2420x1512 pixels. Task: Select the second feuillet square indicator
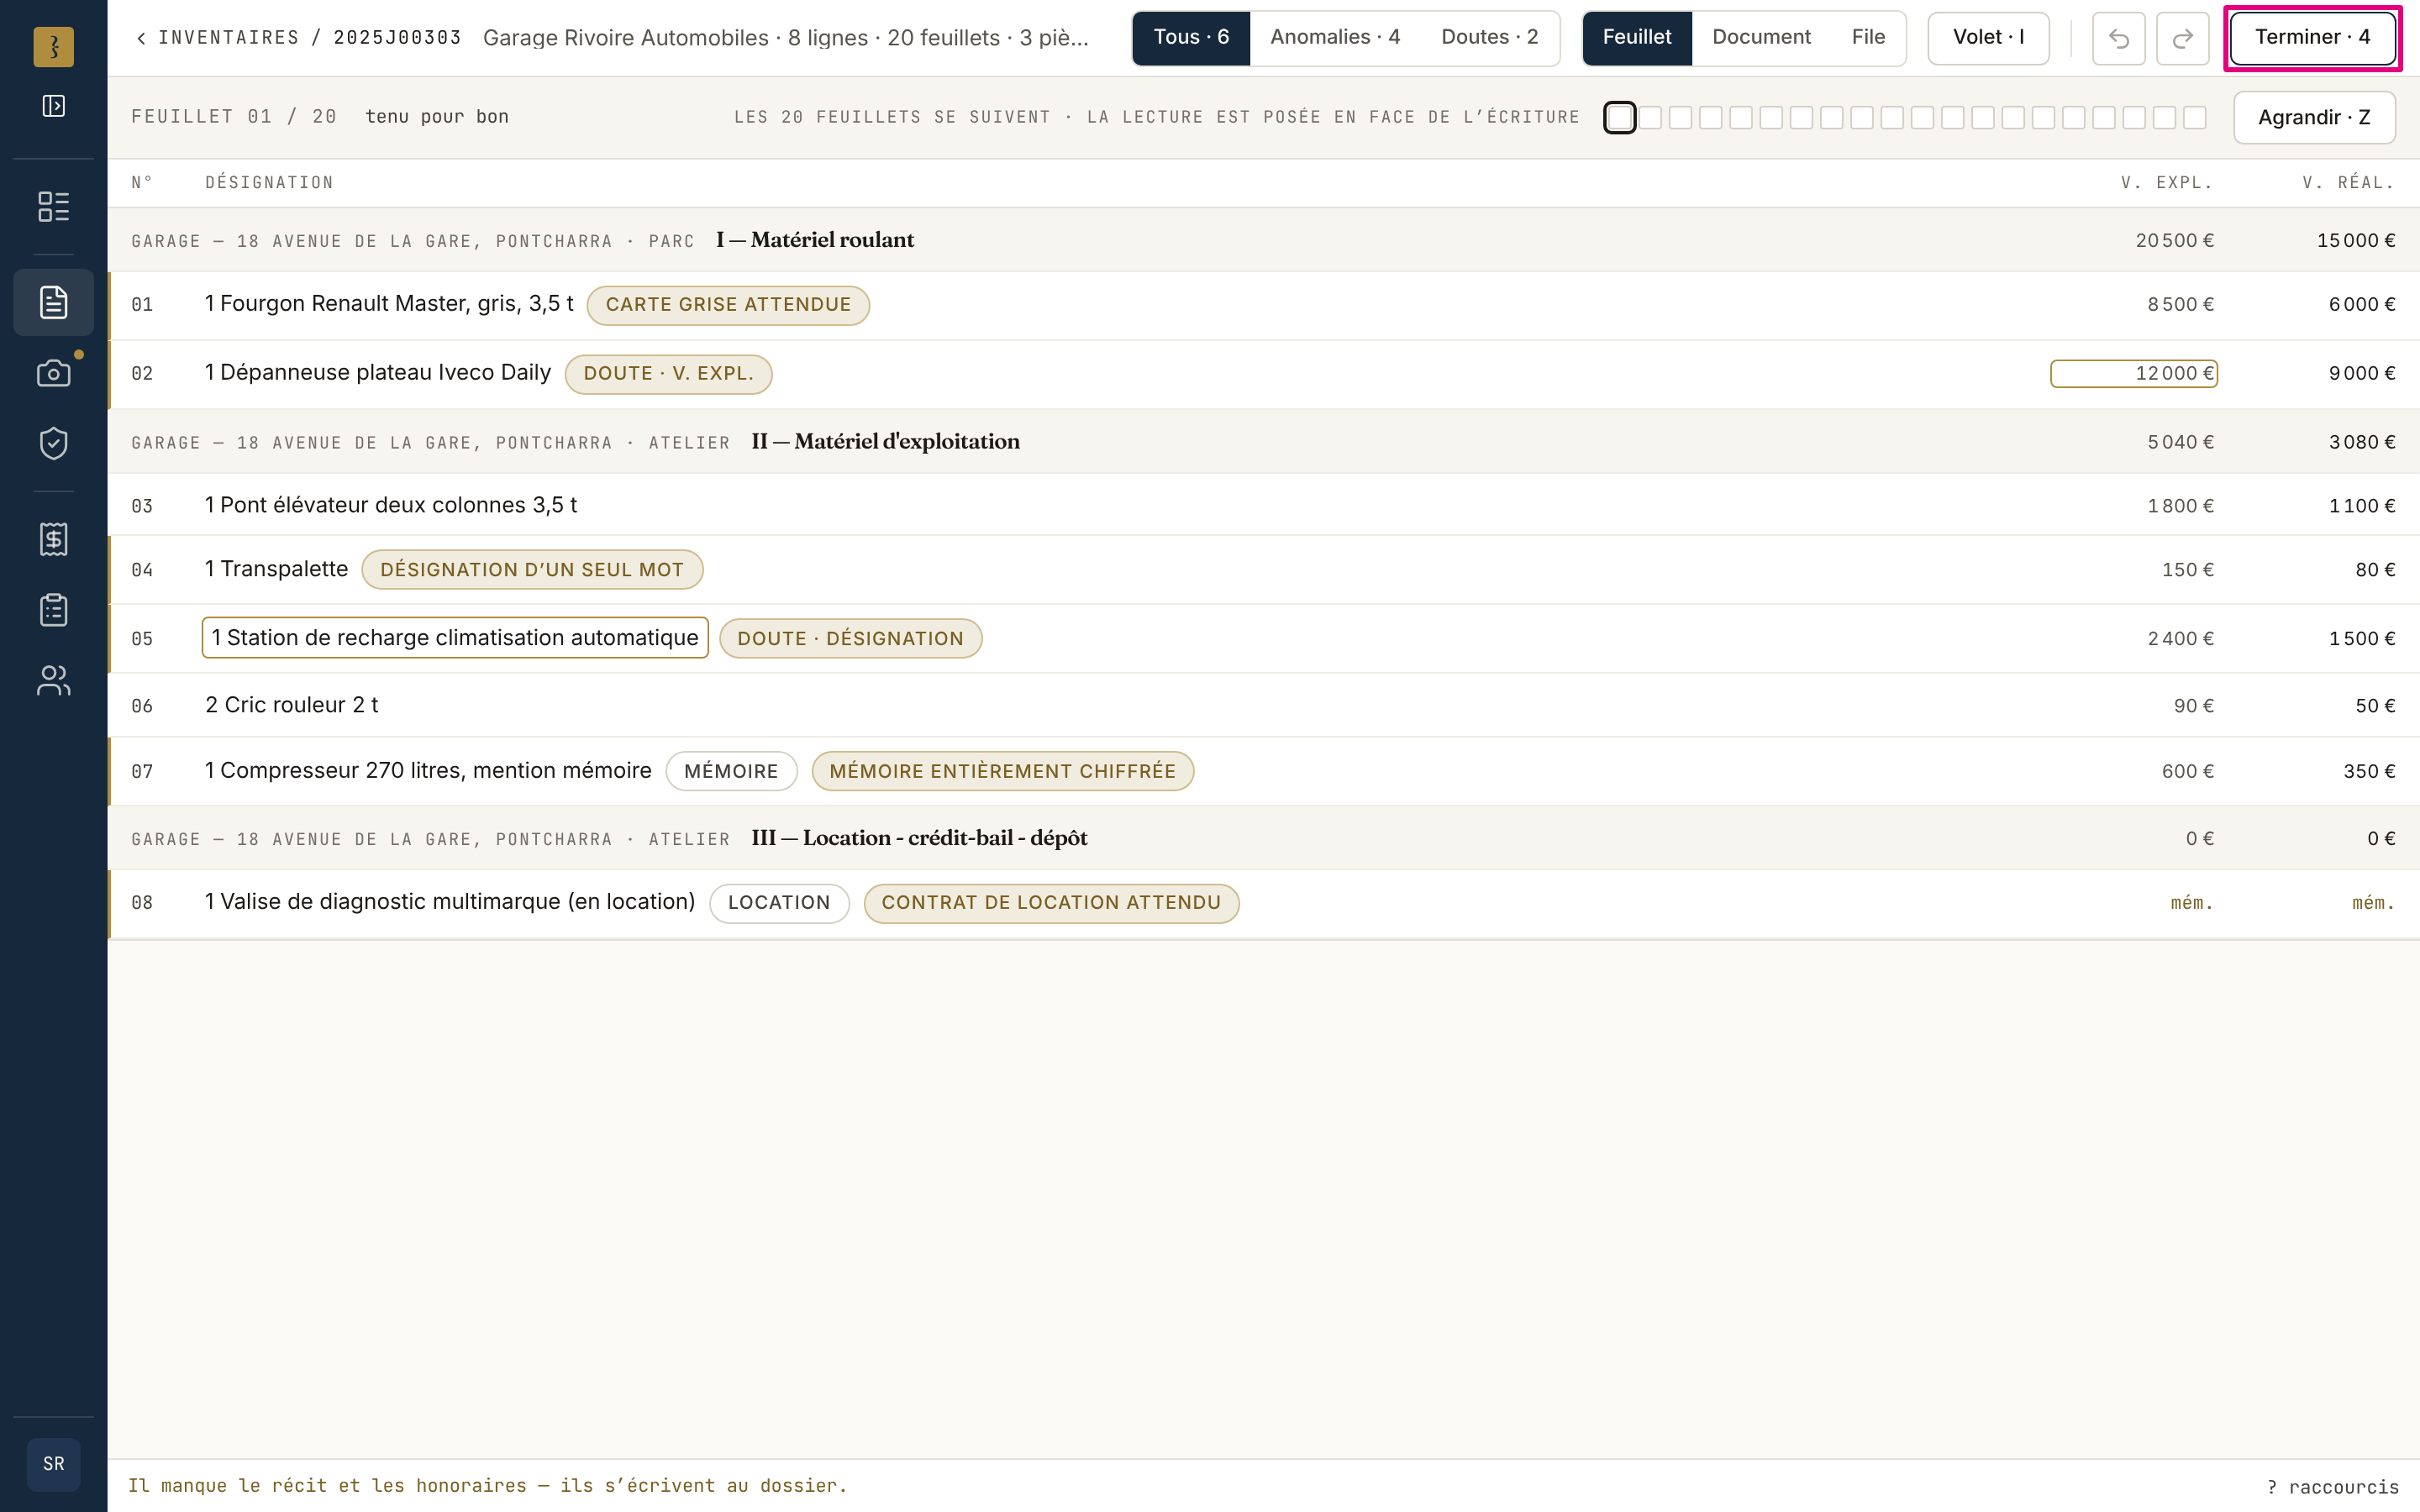point(1650,117)
